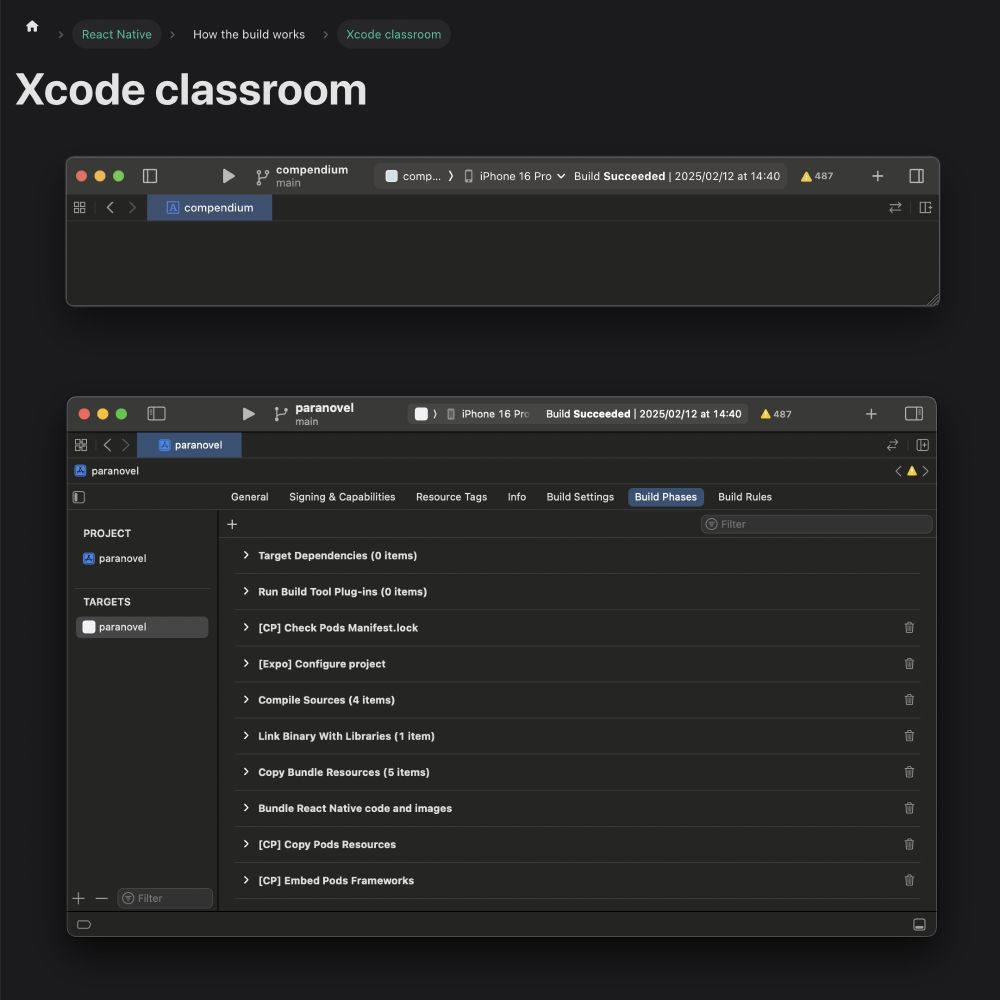
Task: Toggle inspector panel in paranovel window
Action: click(x=914, y=414)
